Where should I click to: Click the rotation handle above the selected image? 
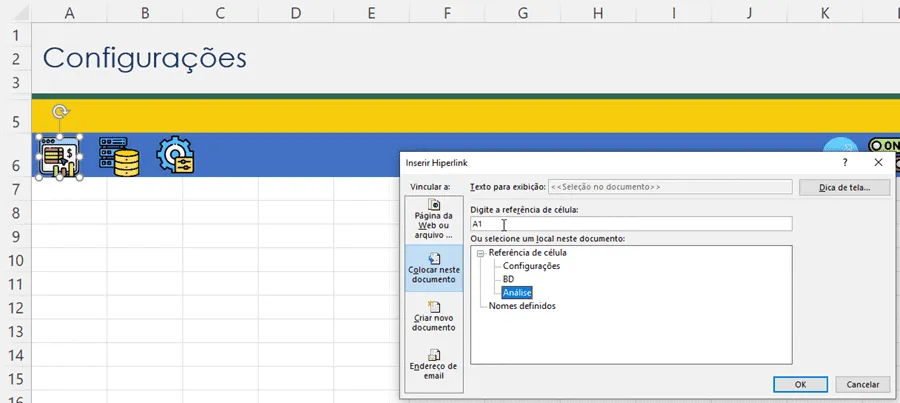tap(60, 111)
